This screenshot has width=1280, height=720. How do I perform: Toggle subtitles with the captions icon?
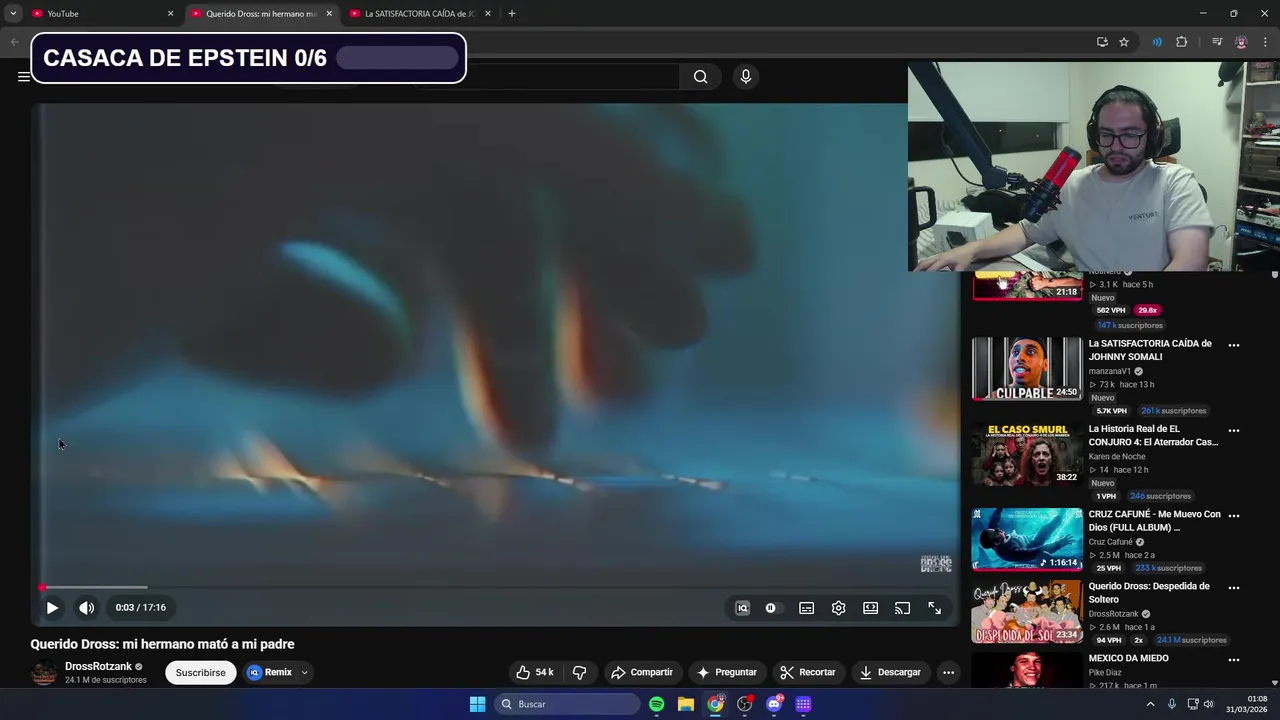(x=806, y=608)
